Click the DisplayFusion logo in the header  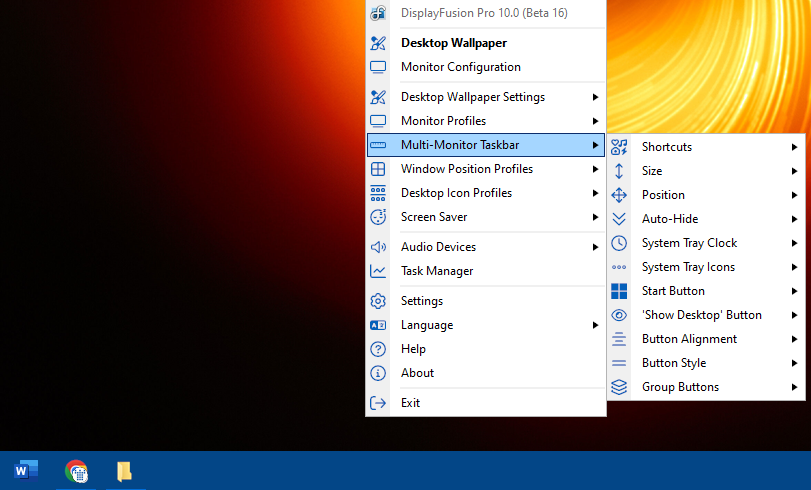tap(378, 13)
